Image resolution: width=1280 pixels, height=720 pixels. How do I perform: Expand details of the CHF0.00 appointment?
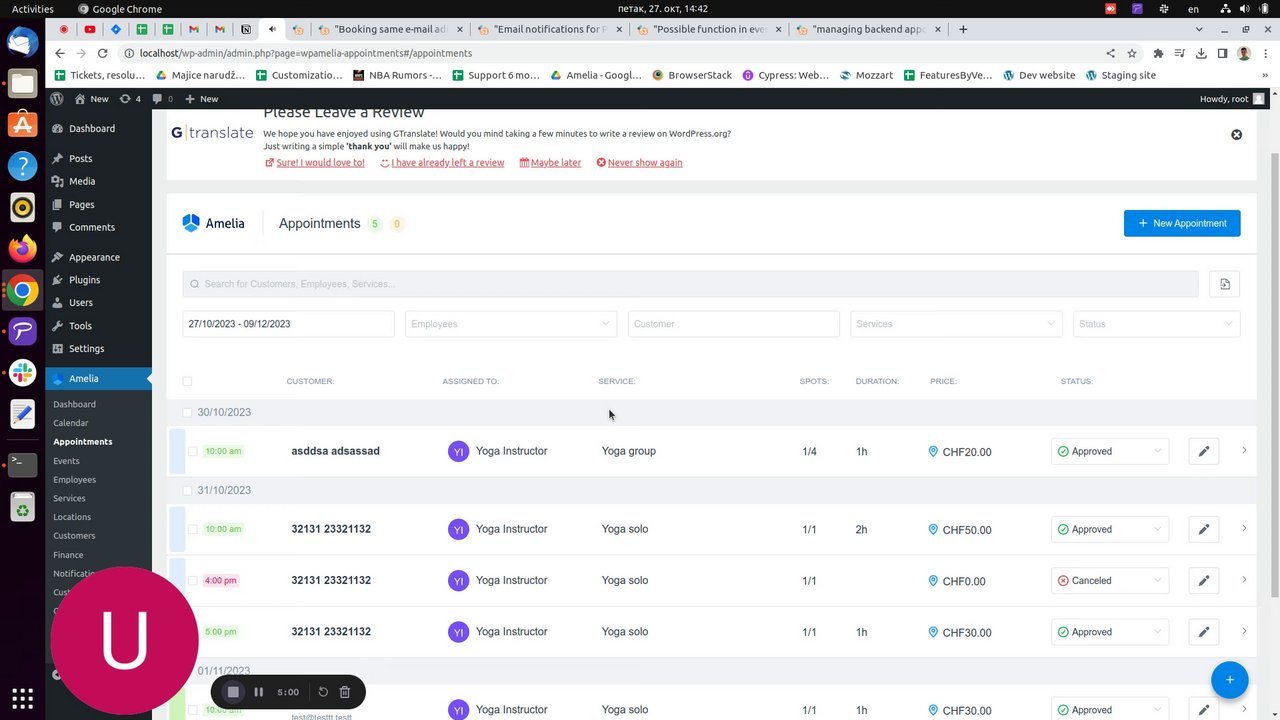click(x=1244, y=580)
